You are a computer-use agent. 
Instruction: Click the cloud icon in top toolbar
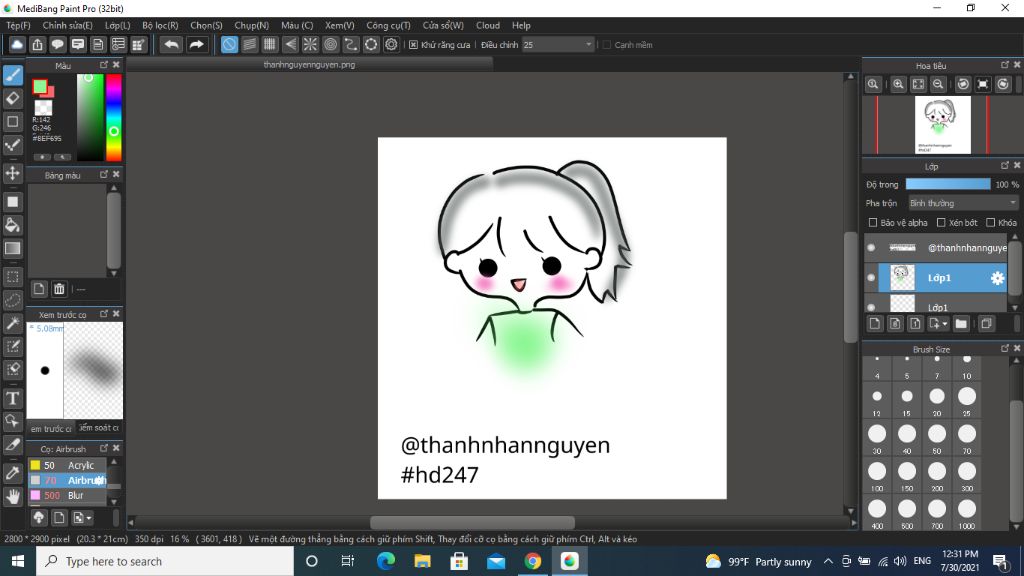pyautogui.click(x=17, y=44)
